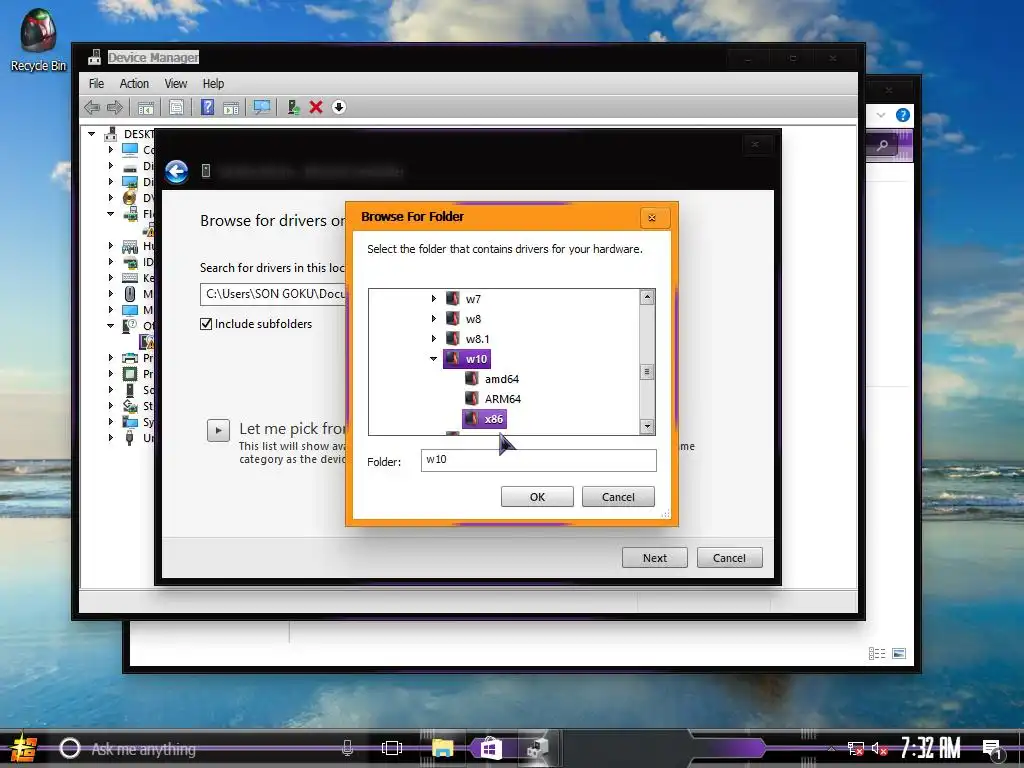The image size is (1024, 768).
Task: Click the scroll up arrow in folder tree
Action: click(647, 297)
